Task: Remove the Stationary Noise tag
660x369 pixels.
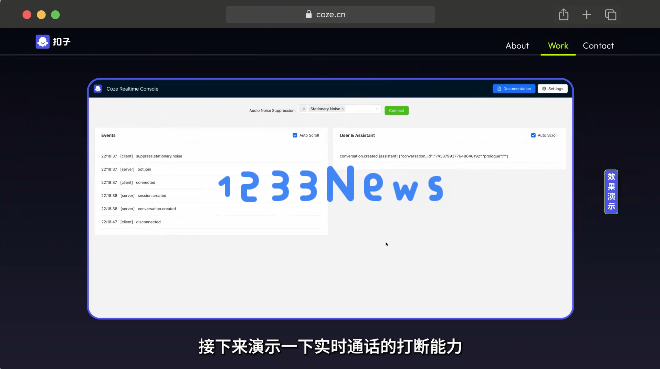Action: coord(343,109)
